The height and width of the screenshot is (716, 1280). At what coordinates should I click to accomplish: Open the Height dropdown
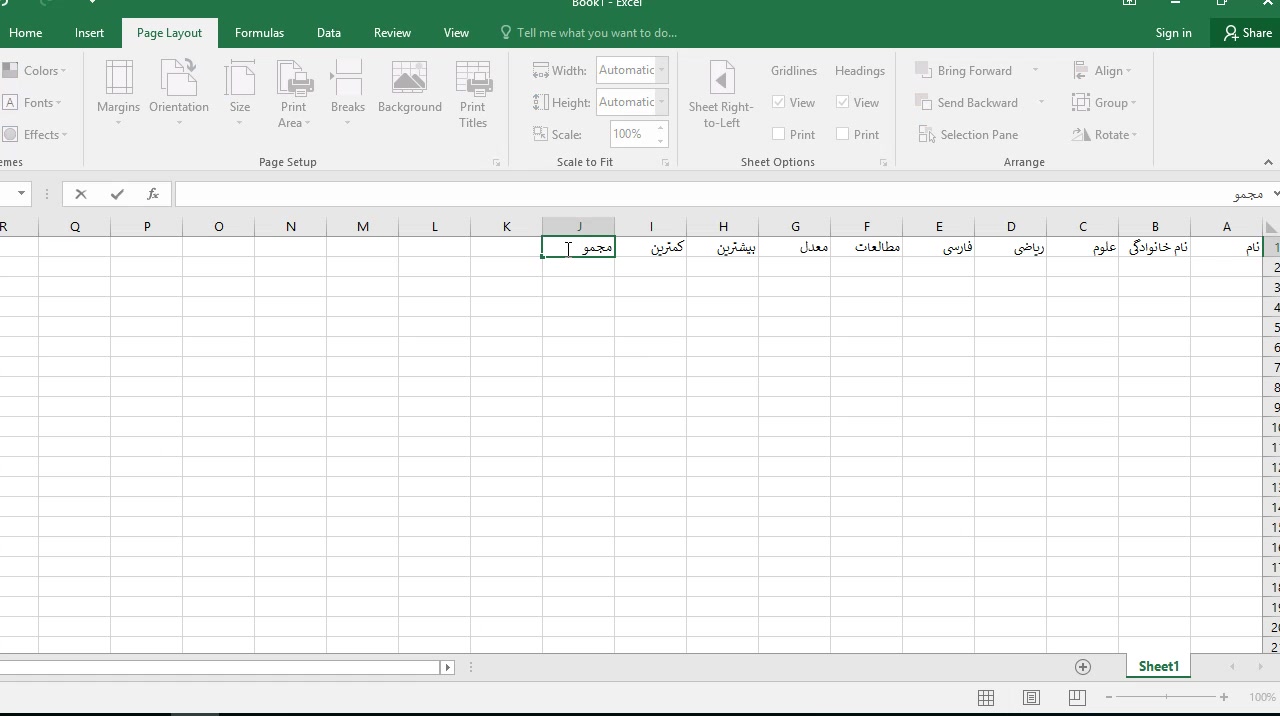click(x=661, y=102)
